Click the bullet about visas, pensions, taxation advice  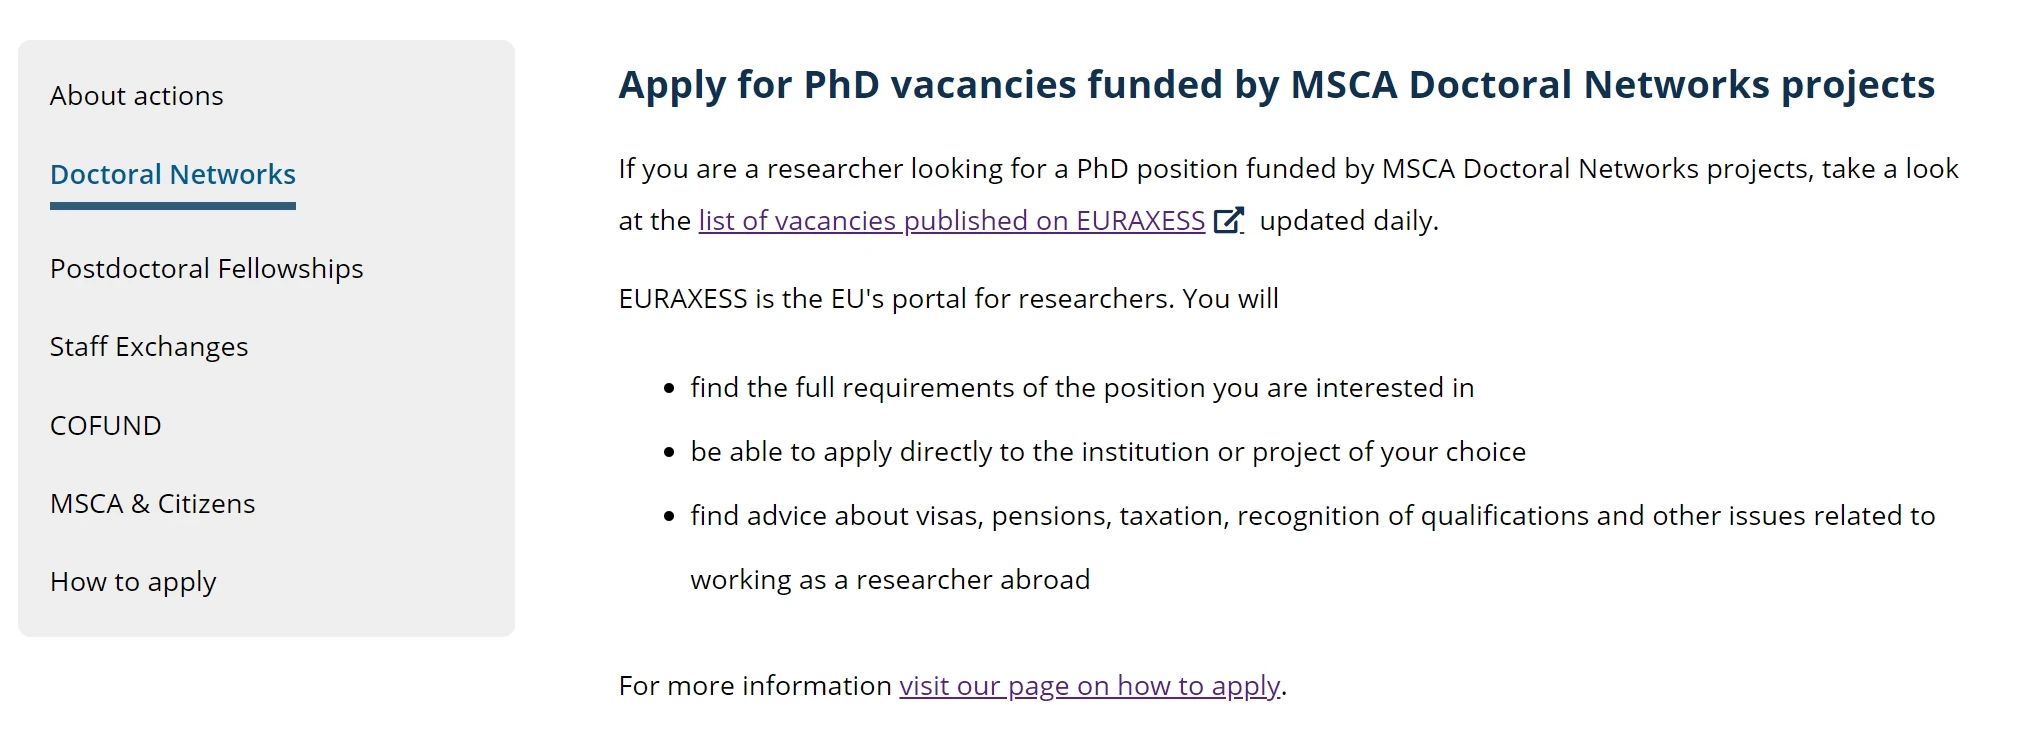point(1313,548)
